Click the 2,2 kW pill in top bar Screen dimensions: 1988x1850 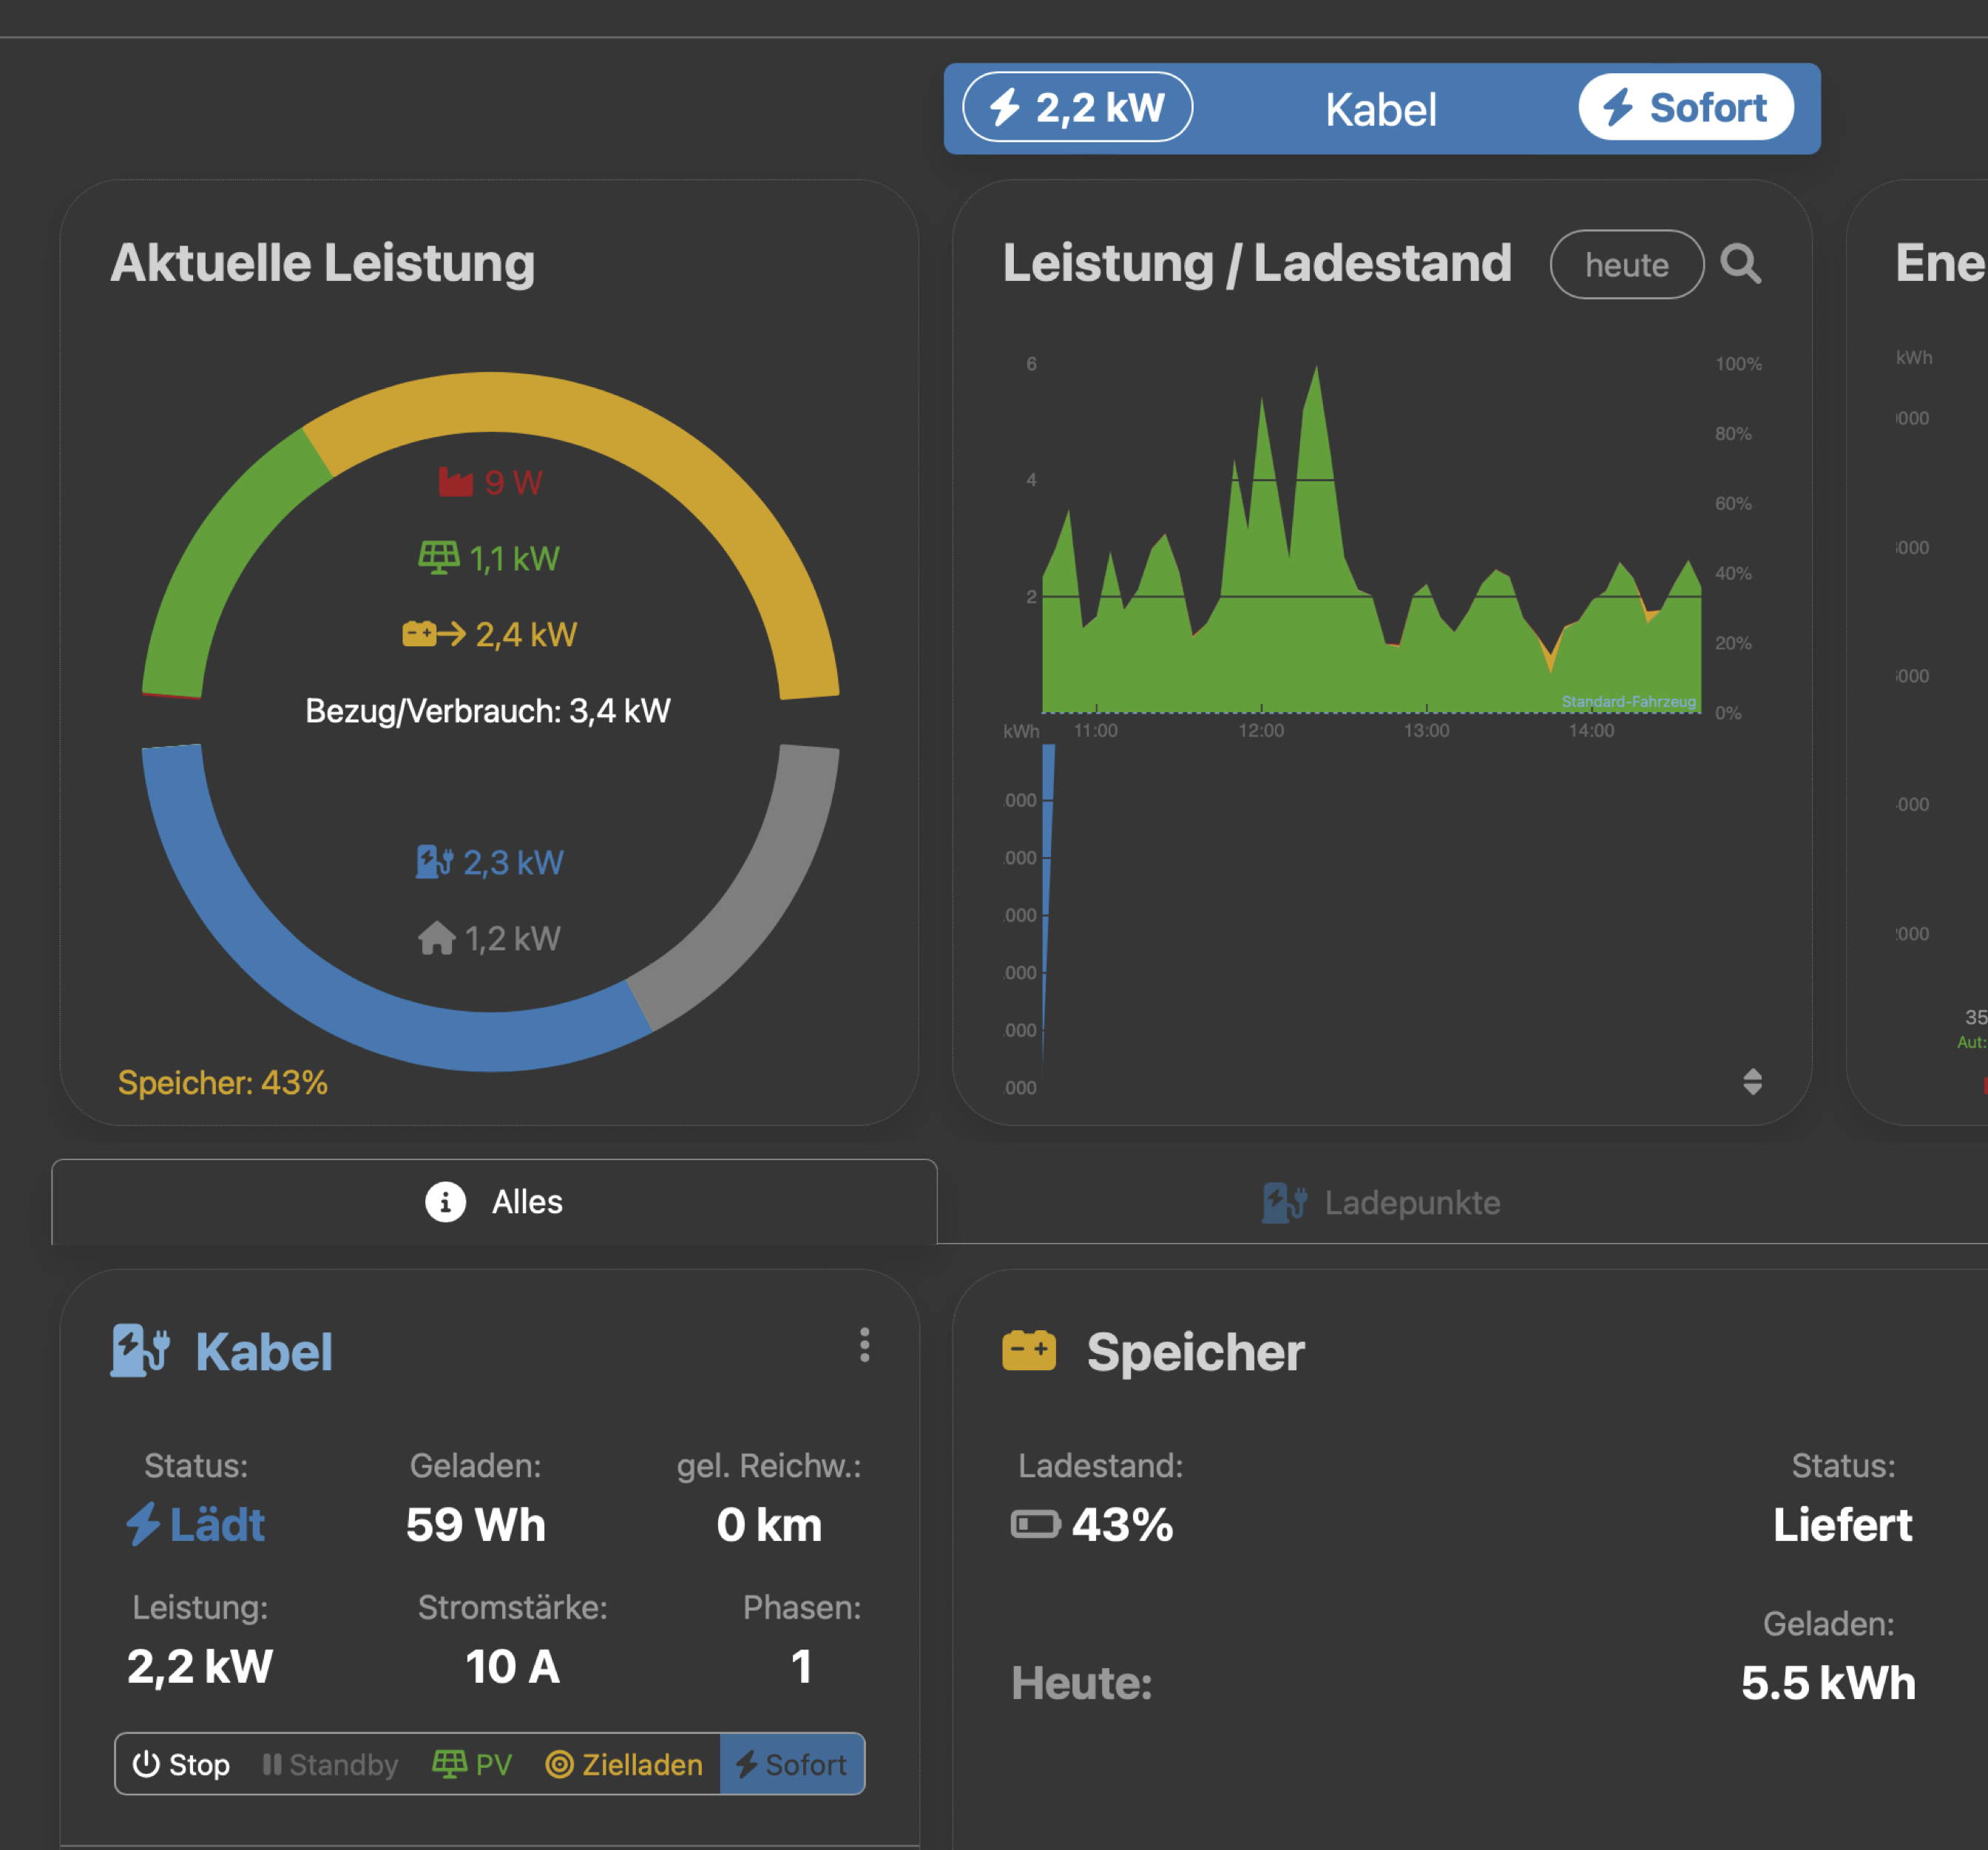[x=1077, y=107]
